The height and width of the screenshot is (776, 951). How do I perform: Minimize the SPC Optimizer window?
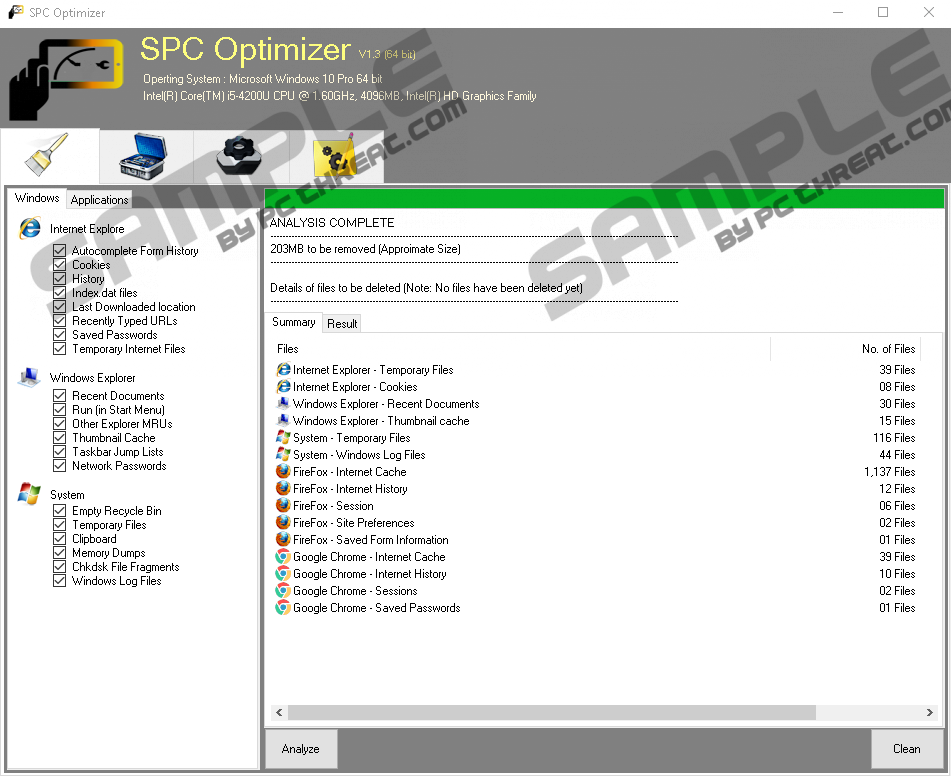click(x=838, y=12)
